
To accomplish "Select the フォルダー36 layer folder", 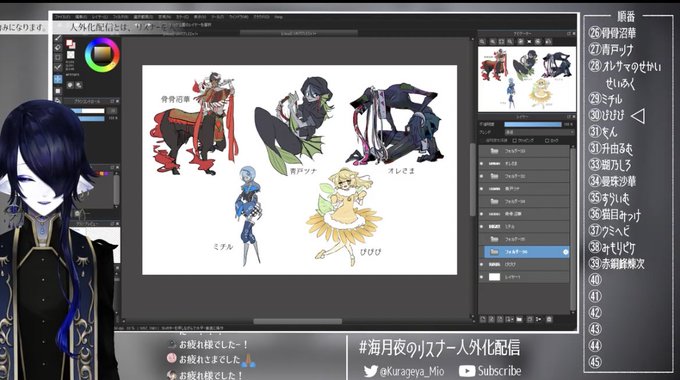I will (526, 252).
